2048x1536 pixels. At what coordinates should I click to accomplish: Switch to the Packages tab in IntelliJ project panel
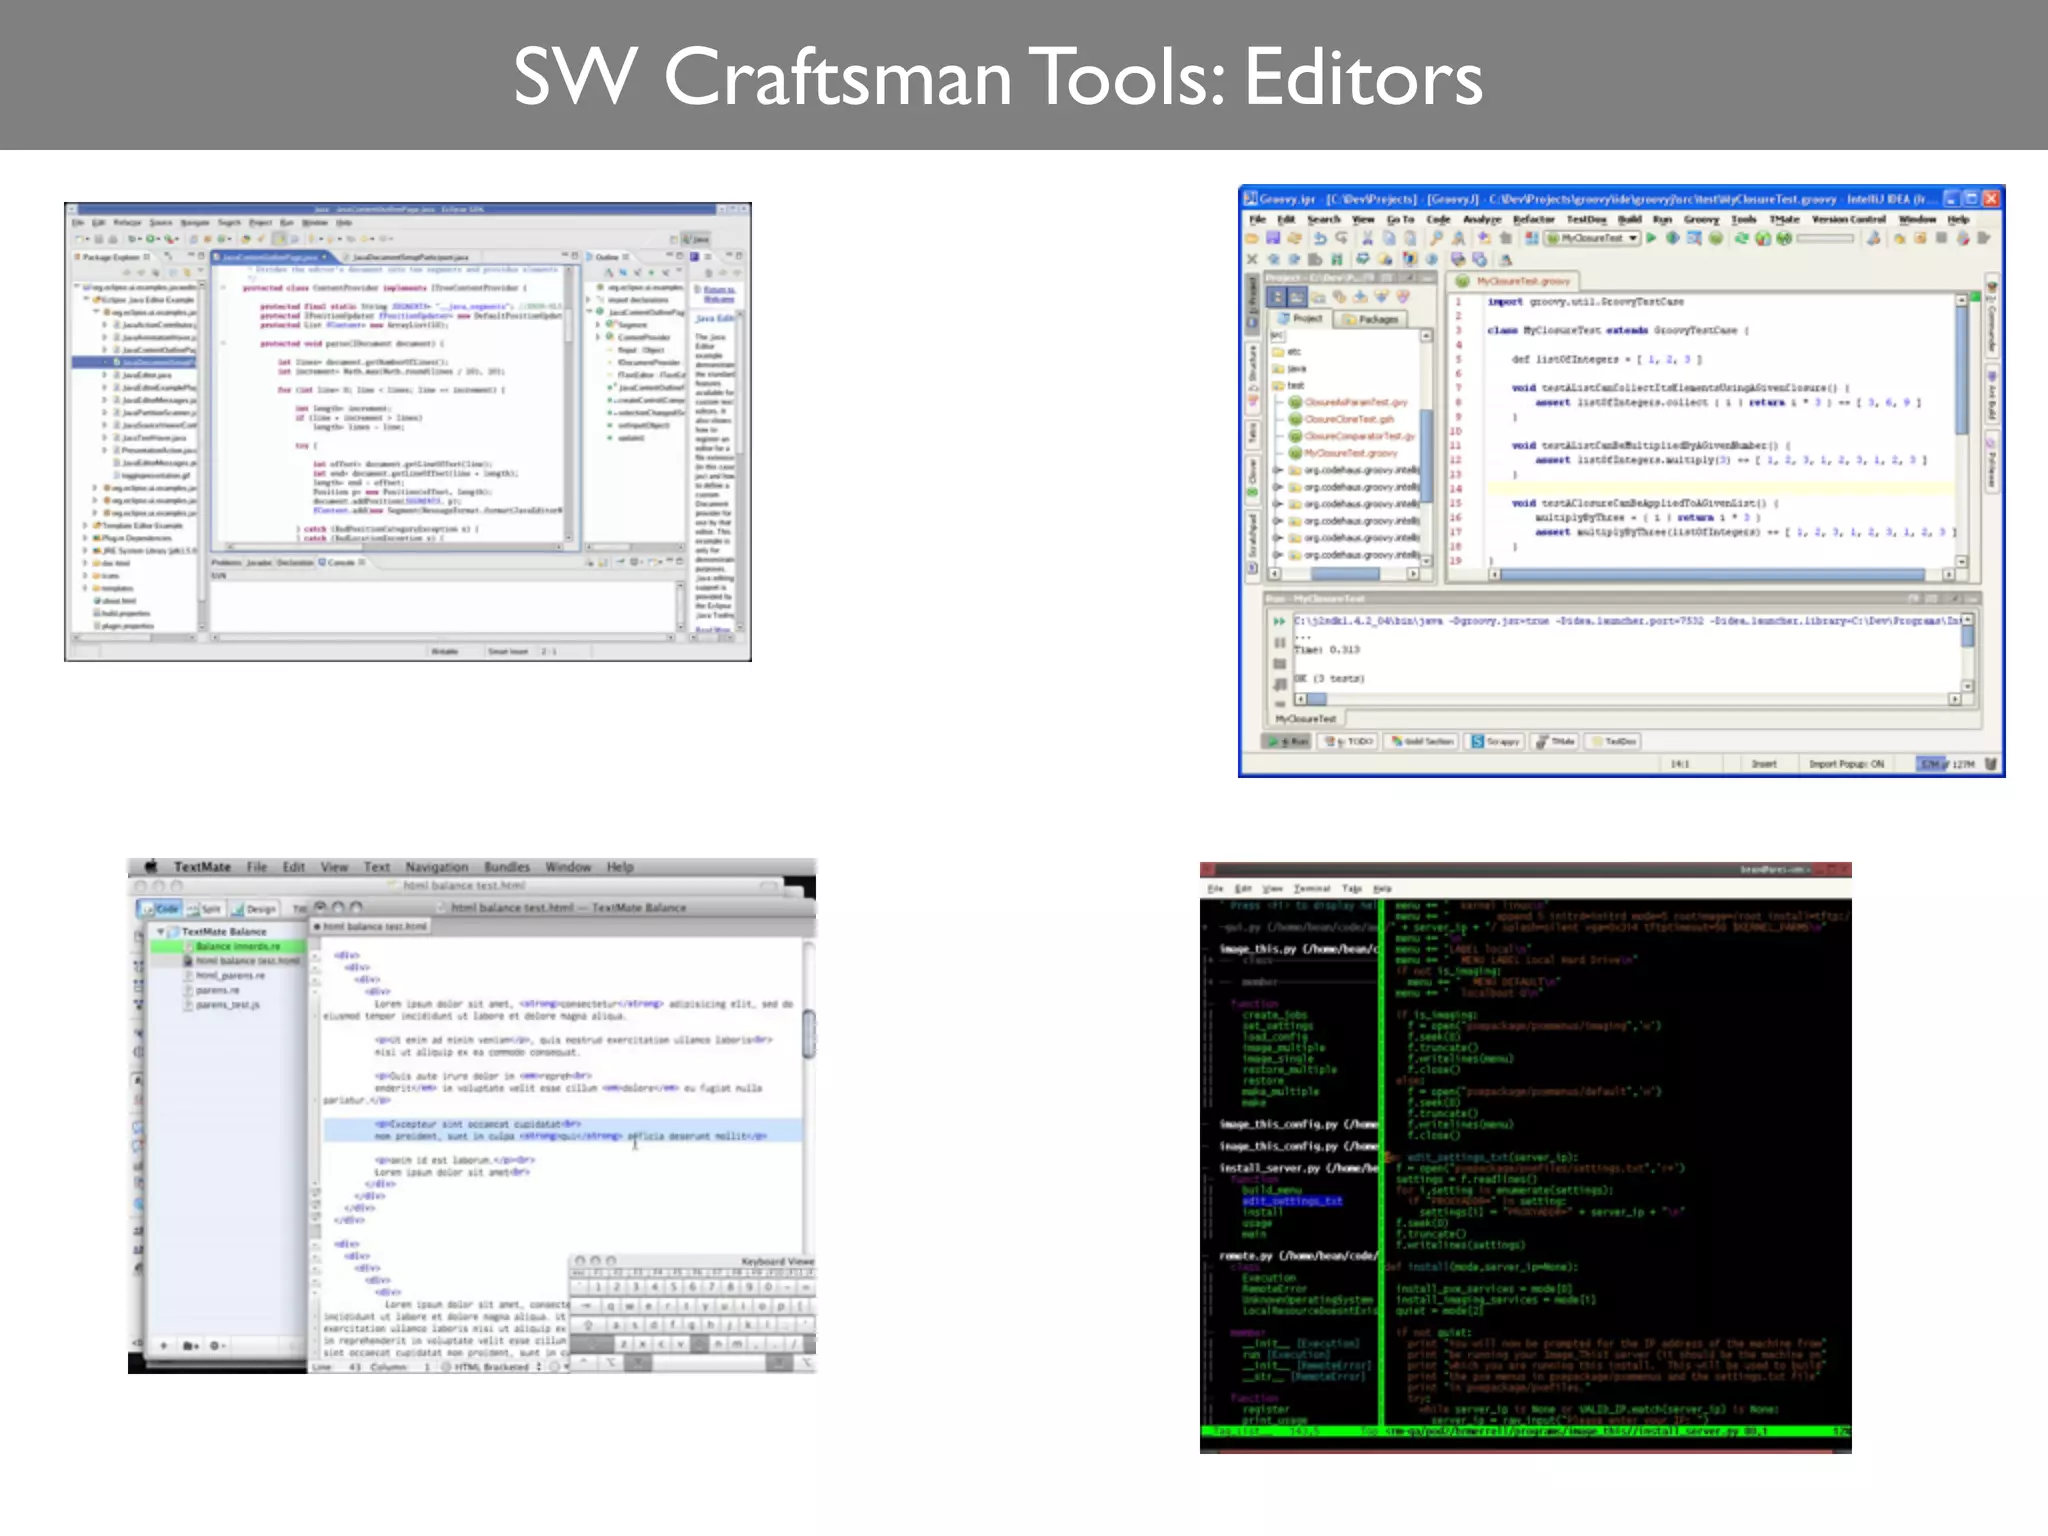[1370, 319]
